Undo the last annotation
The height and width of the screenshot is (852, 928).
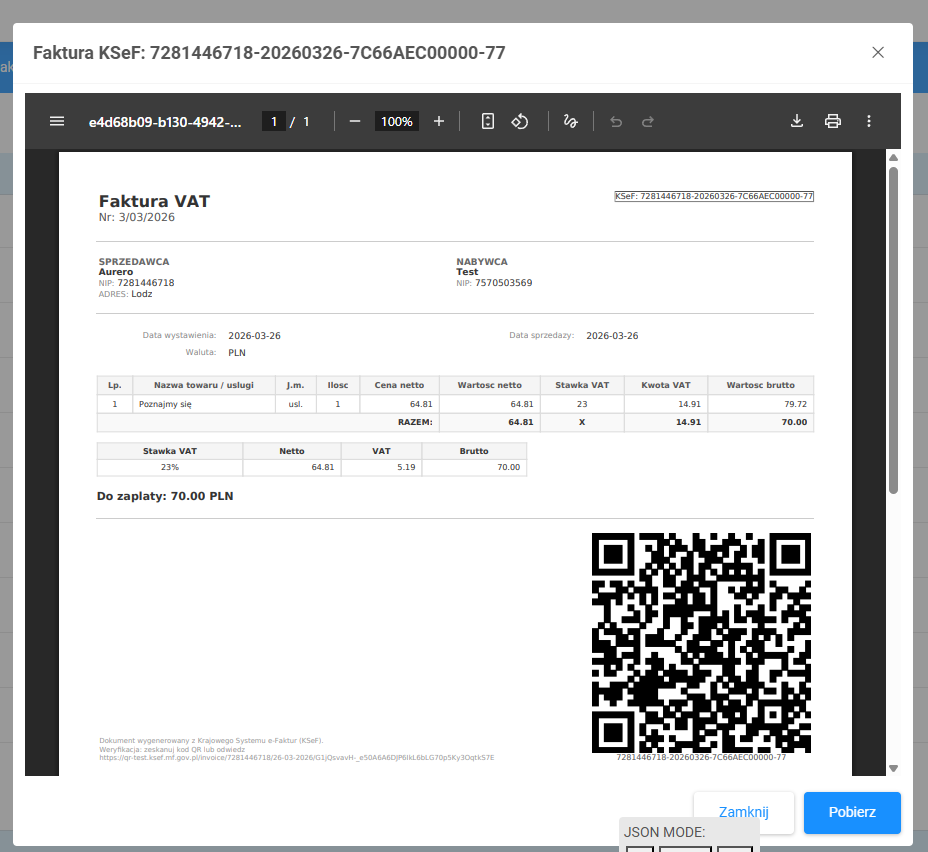click(x=616, y=121)
